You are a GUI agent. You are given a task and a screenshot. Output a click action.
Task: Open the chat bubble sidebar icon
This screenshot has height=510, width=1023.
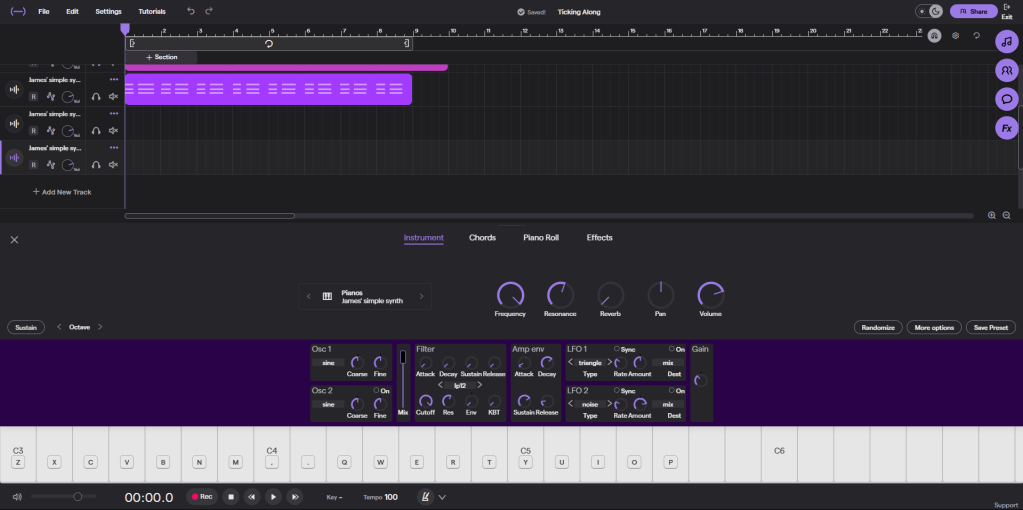1006,99
